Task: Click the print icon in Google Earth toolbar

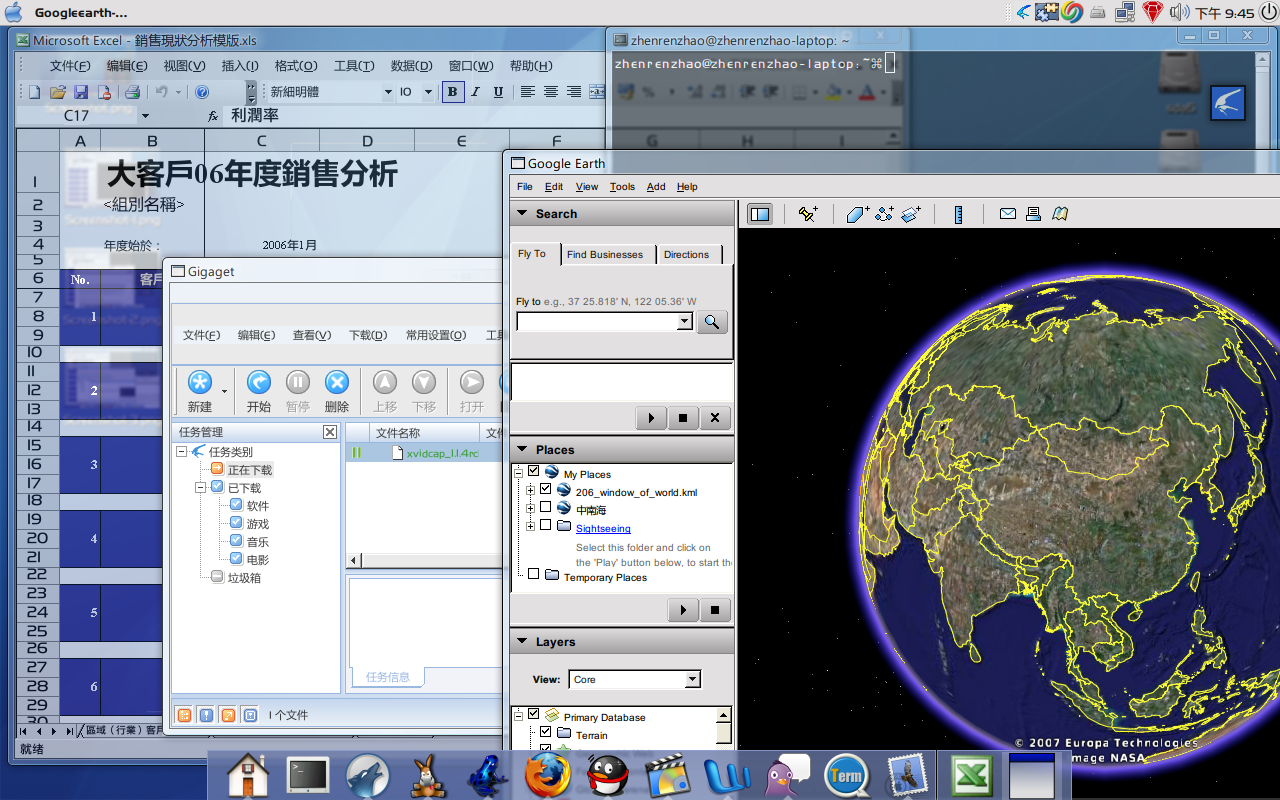Action: pos(1033,214)
